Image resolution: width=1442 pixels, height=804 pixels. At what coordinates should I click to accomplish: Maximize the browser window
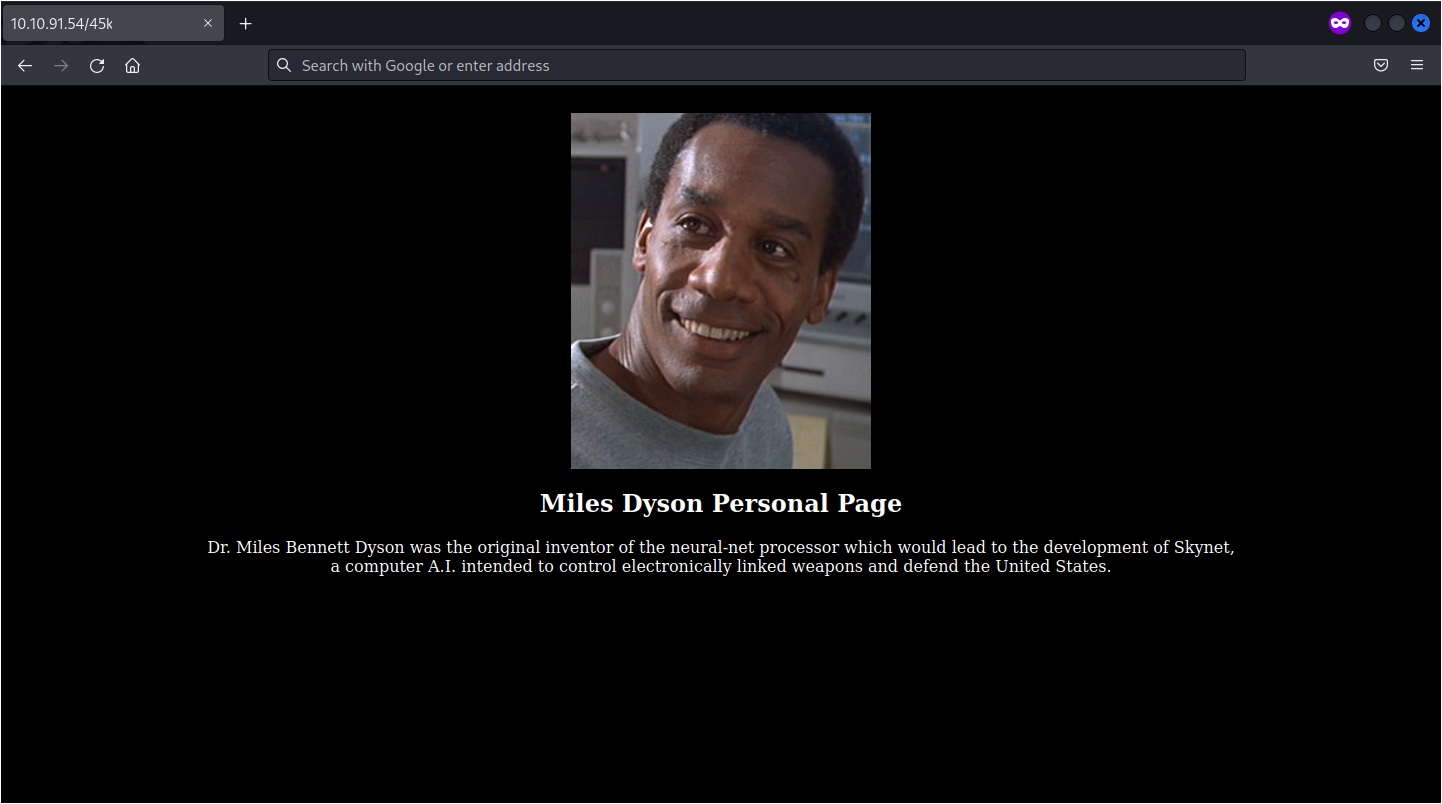coord(1397,23)
